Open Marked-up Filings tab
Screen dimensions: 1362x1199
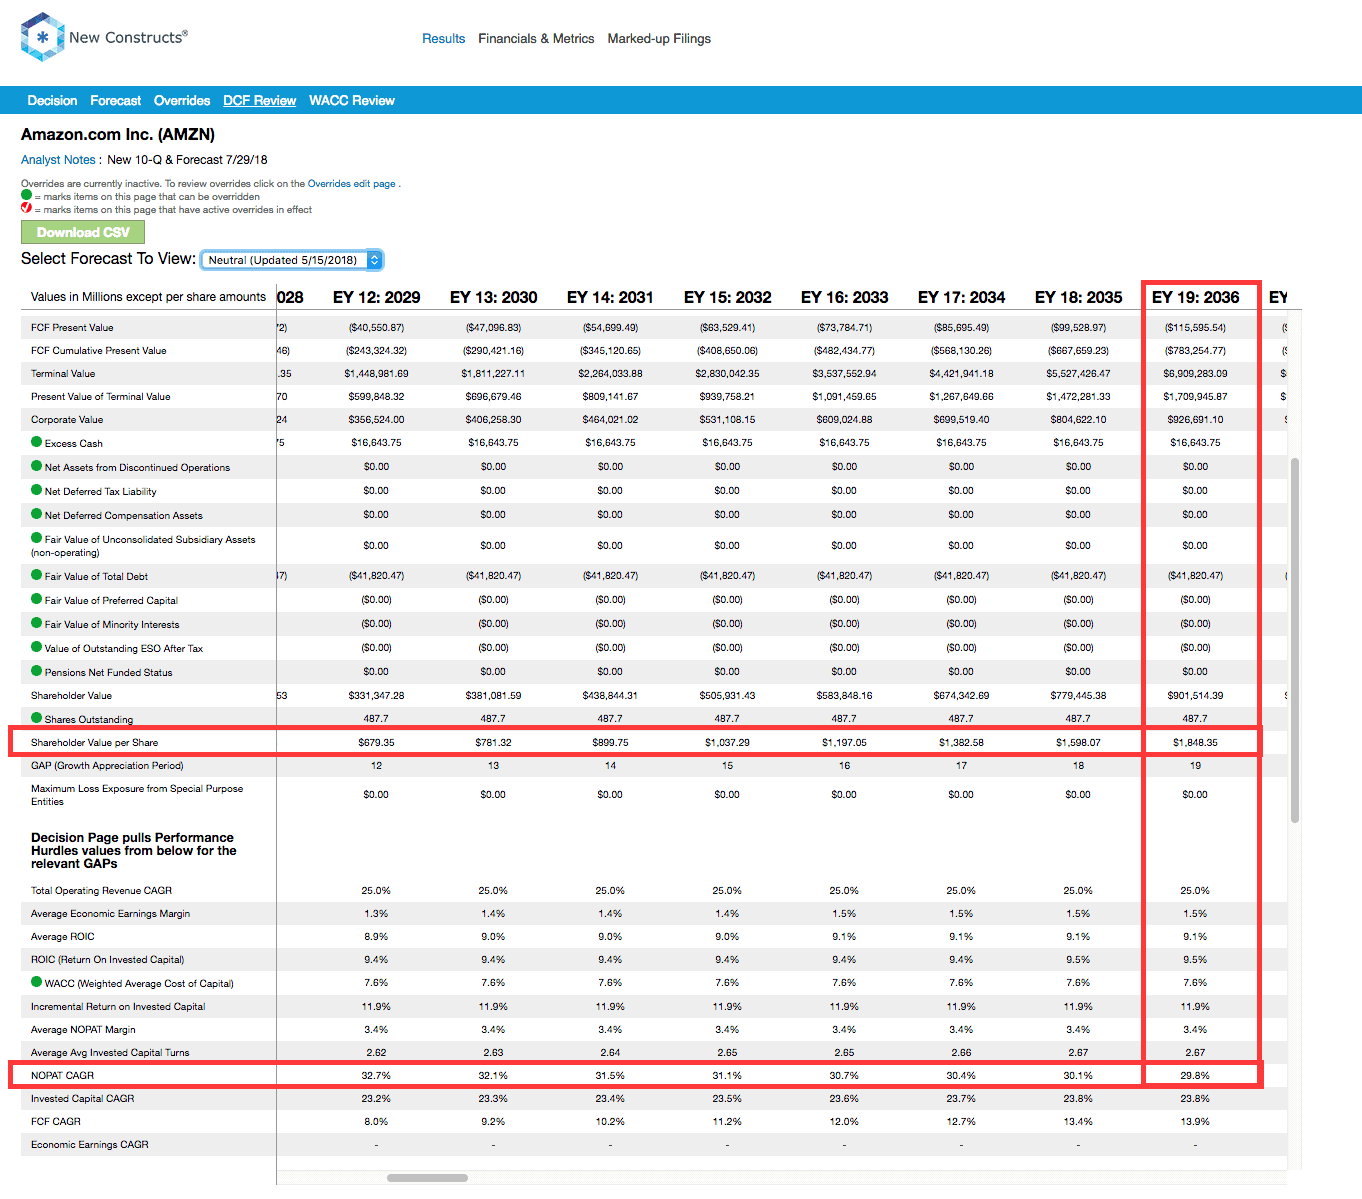[659, 39]
